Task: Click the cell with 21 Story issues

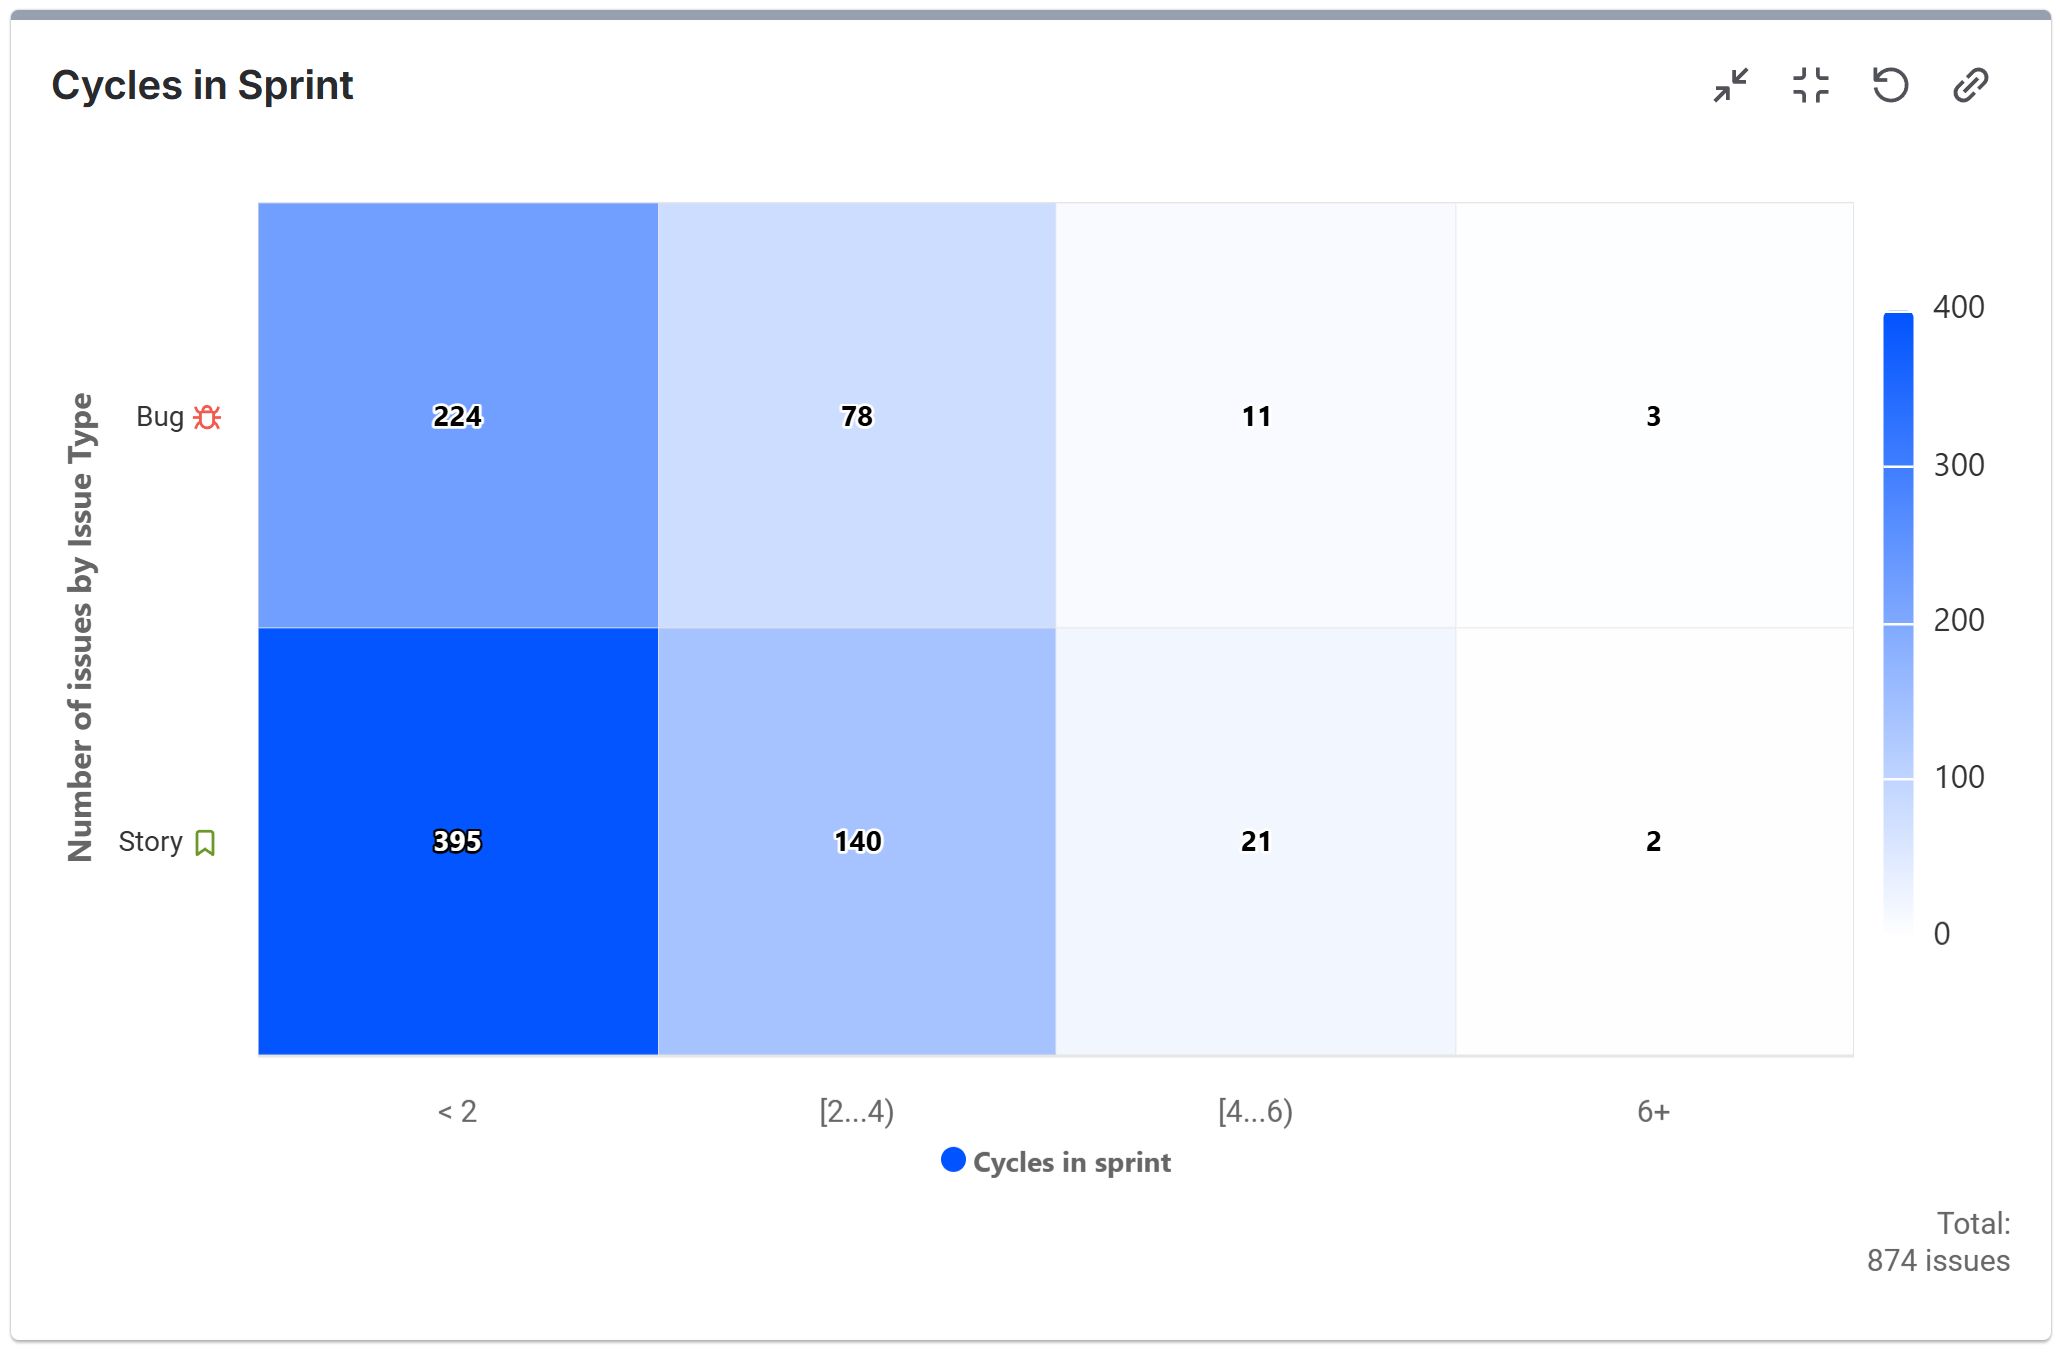Action: point(1255,842)
